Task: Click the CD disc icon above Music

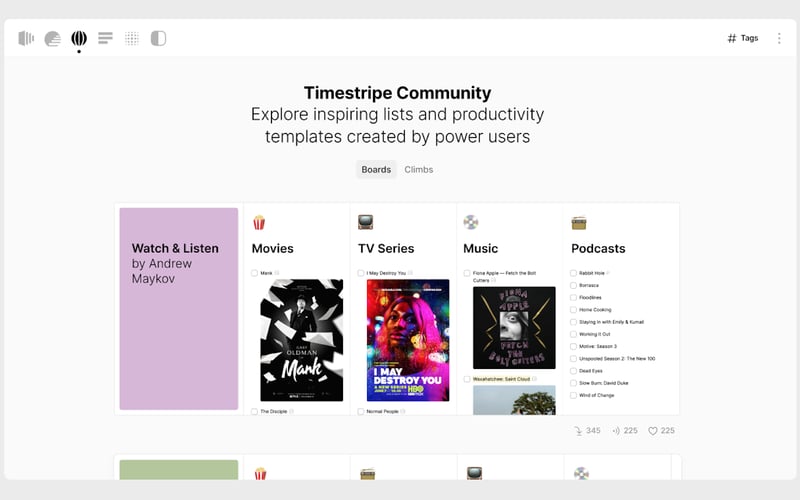Action: [x=471, y=222]
